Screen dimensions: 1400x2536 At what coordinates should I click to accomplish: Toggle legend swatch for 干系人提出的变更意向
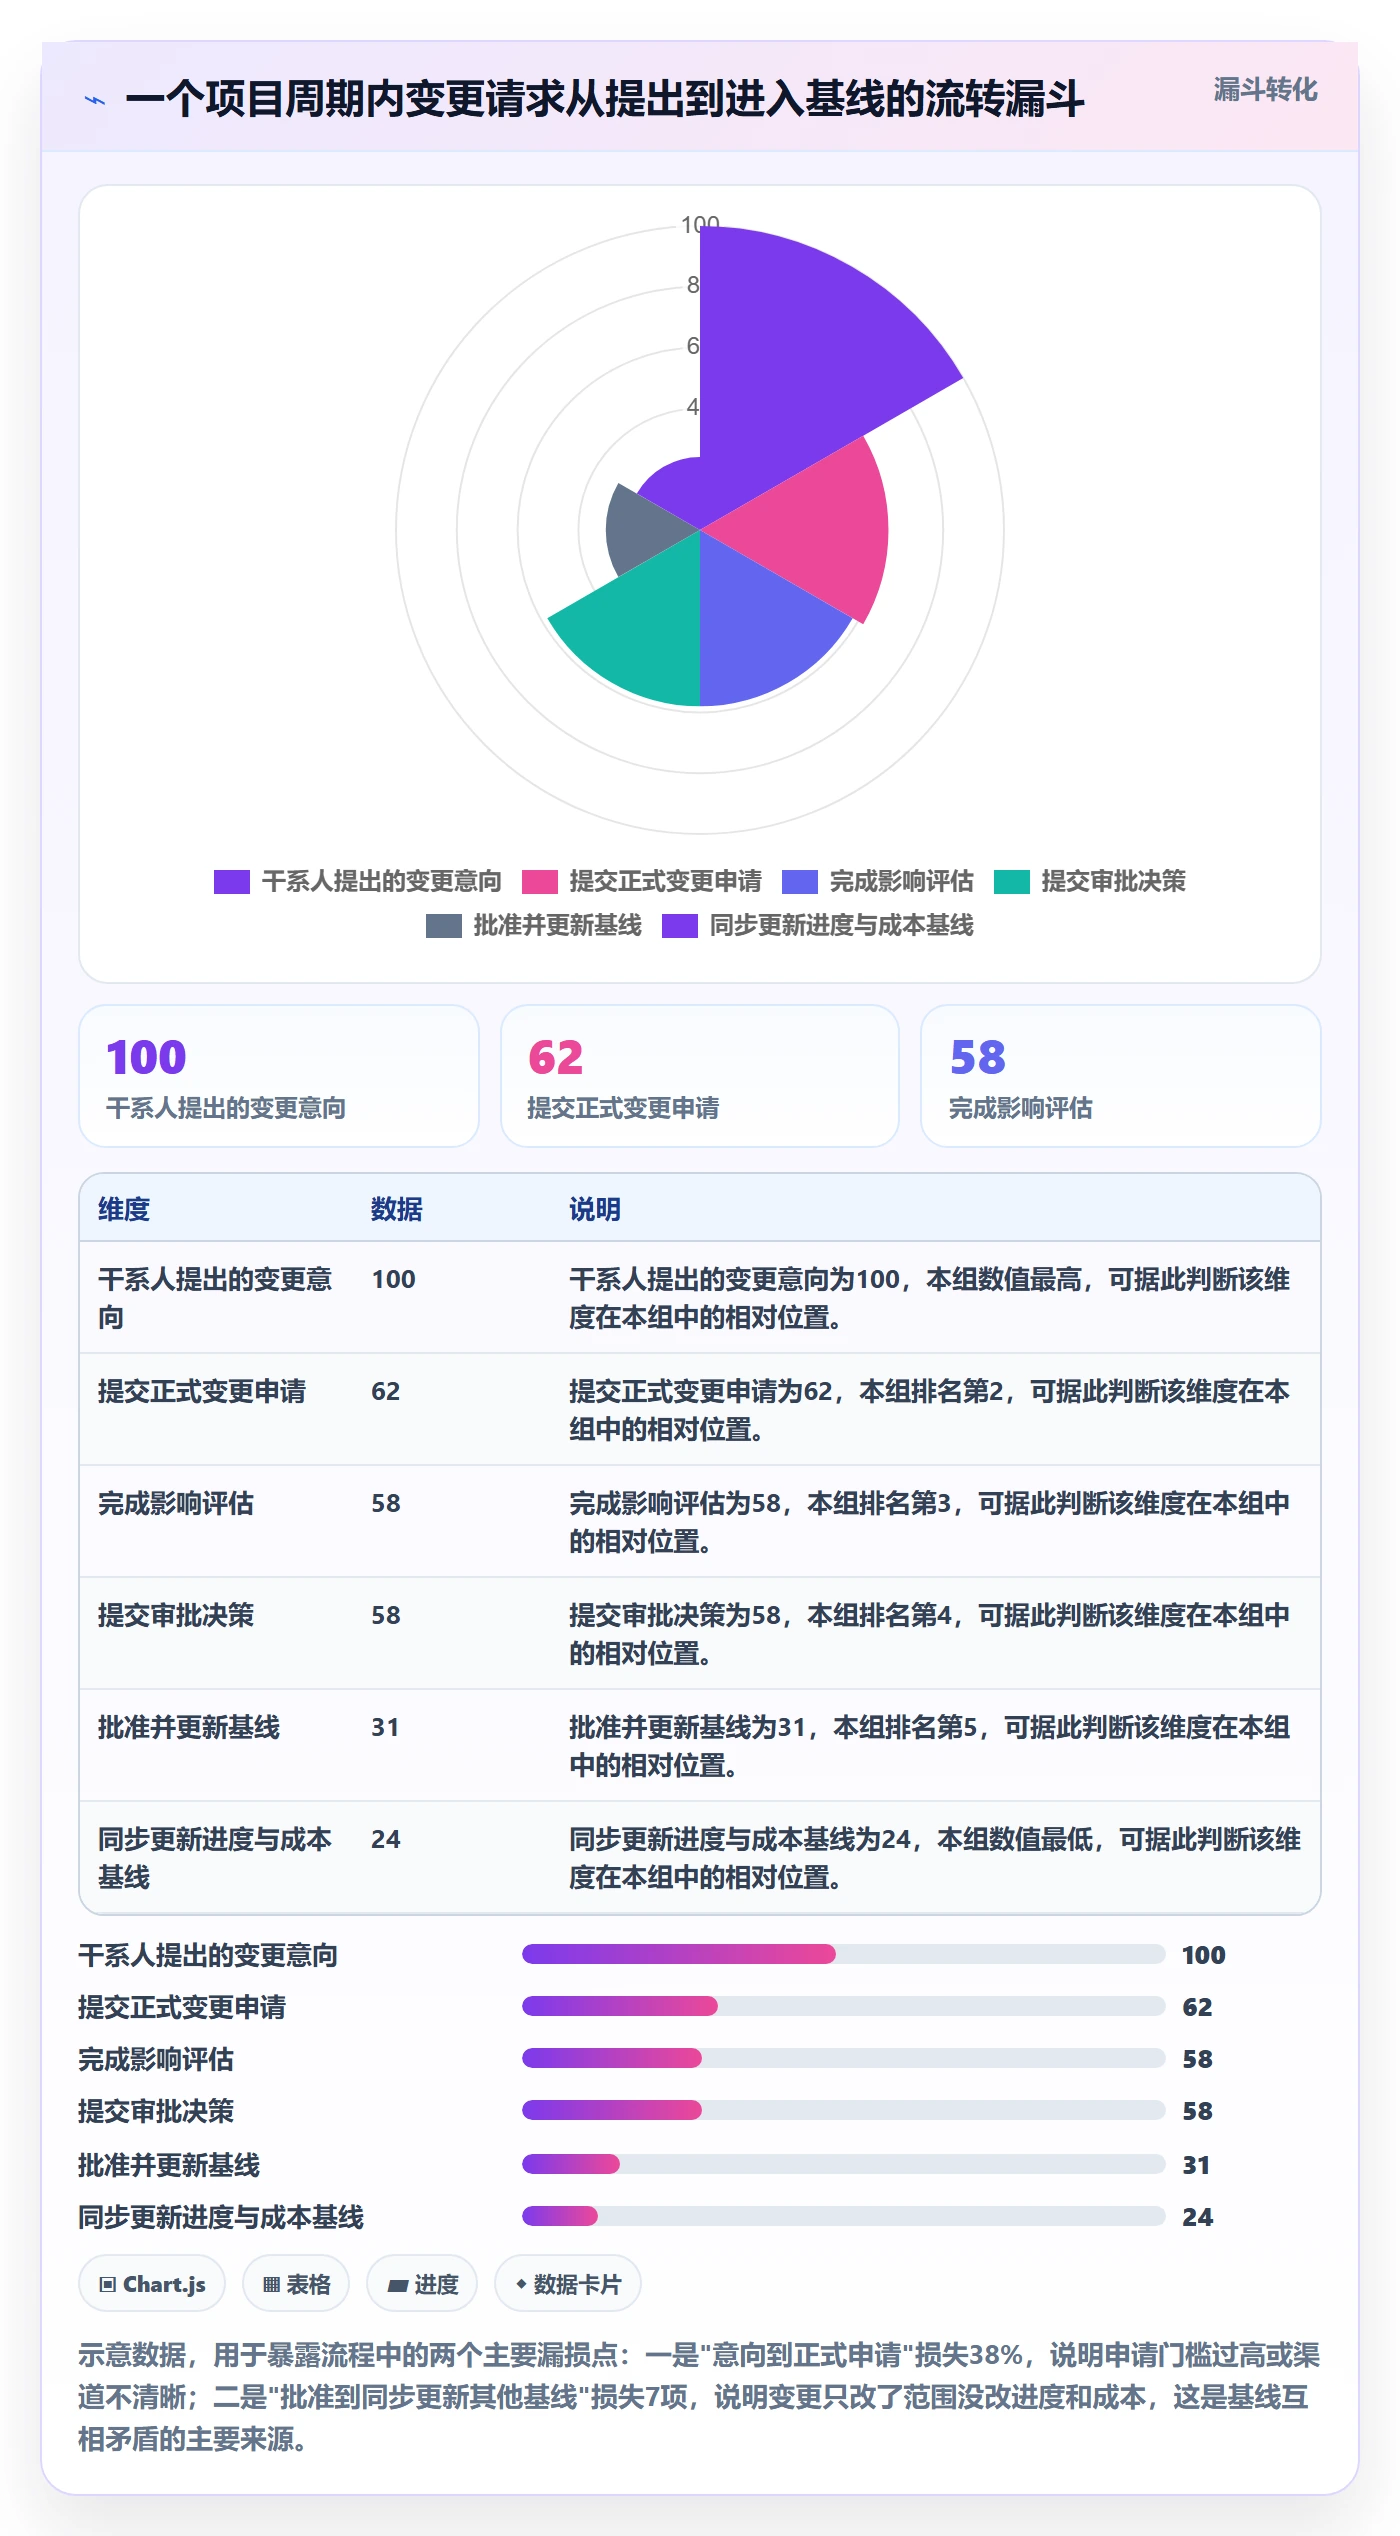coord(232,882)
